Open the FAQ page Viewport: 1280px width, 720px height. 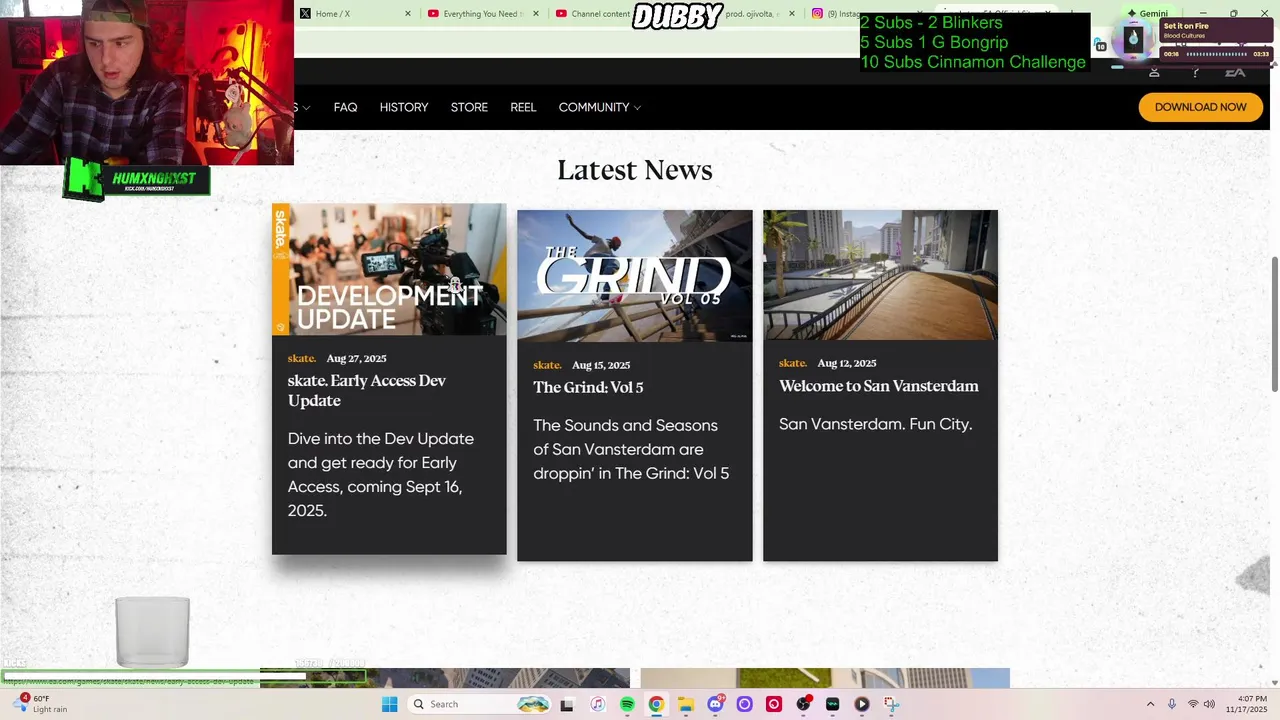[x=345, y=107]
